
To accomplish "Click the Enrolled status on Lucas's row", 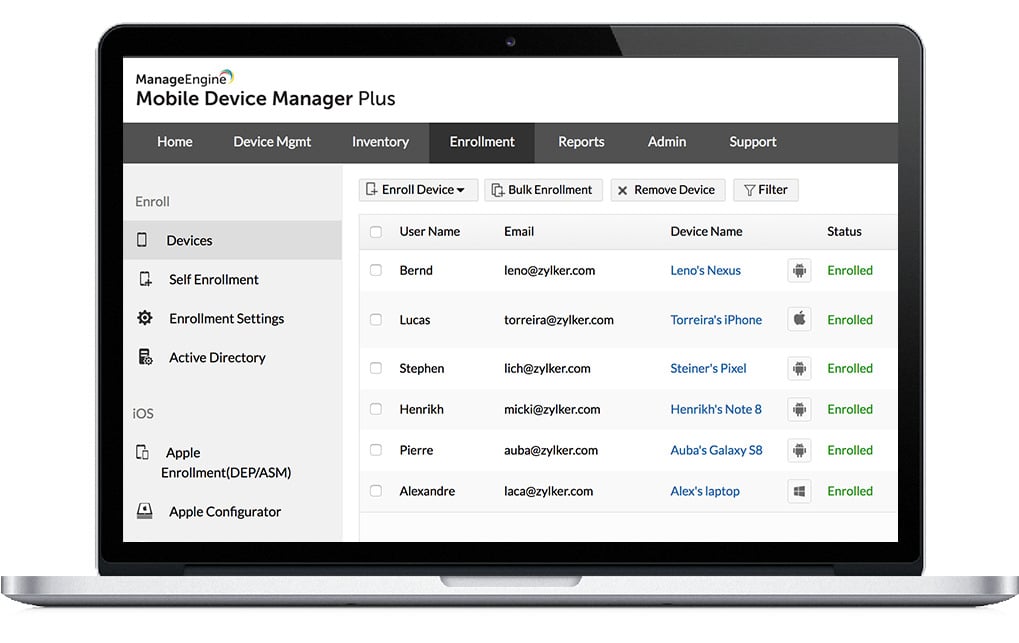I will 850,319.
